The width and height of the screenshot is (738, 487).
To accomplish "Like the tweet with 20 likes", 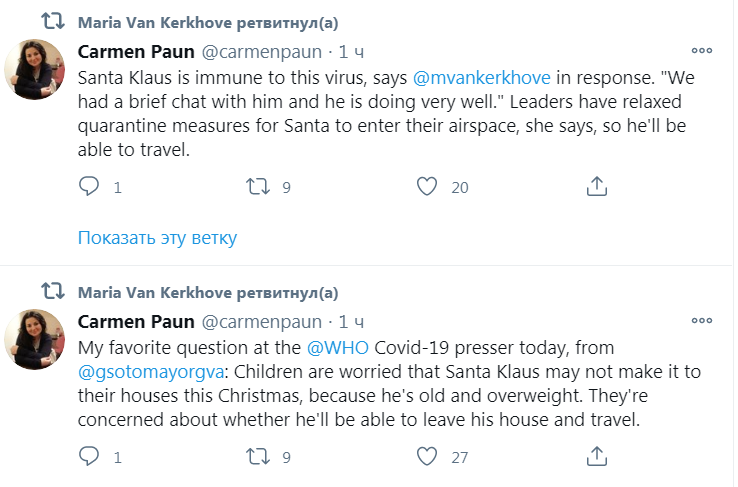I will click(428, 186).
